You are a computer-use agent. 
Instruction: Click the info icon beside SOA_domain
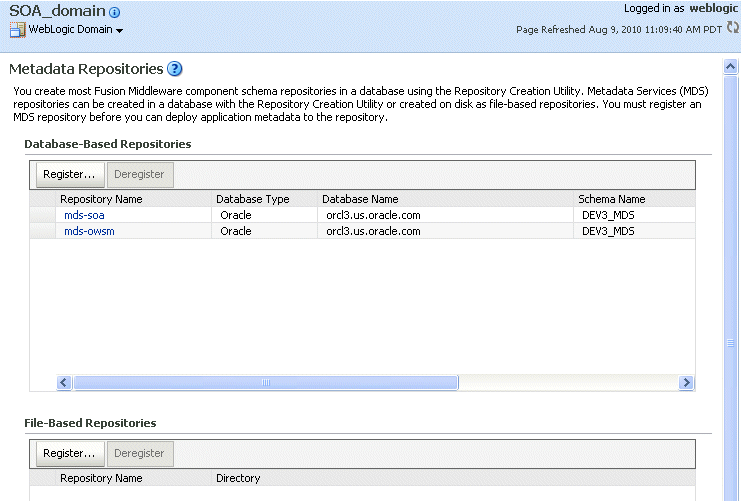(114, 12)
